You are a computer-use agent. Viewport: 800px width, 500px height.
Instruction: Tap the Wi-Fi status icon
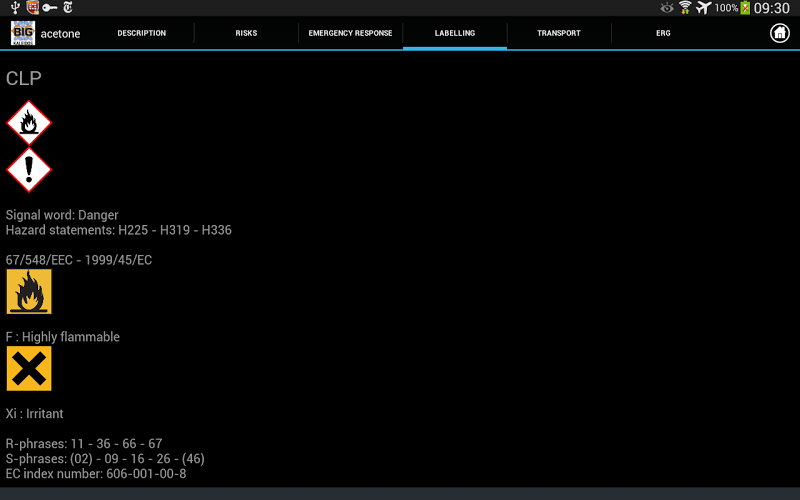coord(685,8)
